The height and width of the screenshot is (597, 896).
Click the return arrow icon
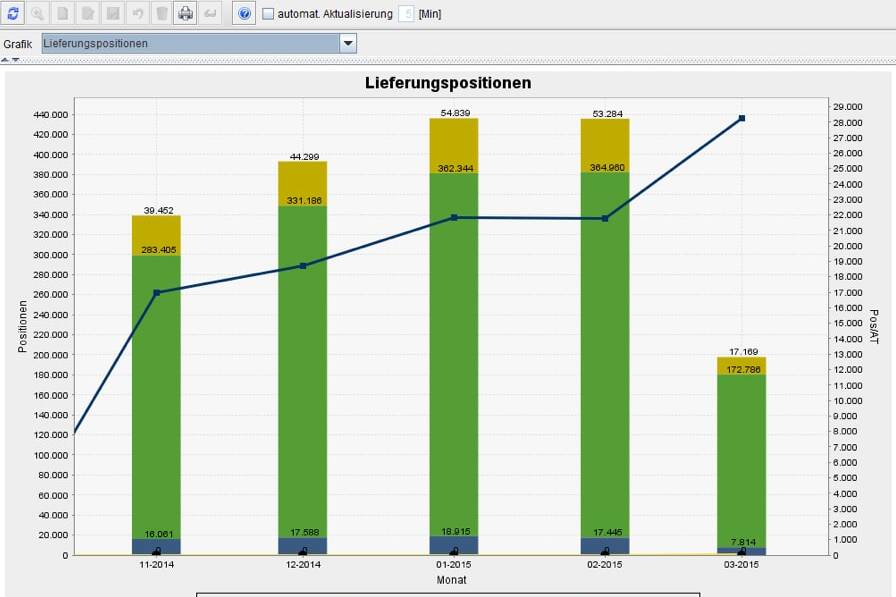tap(210, 14)
